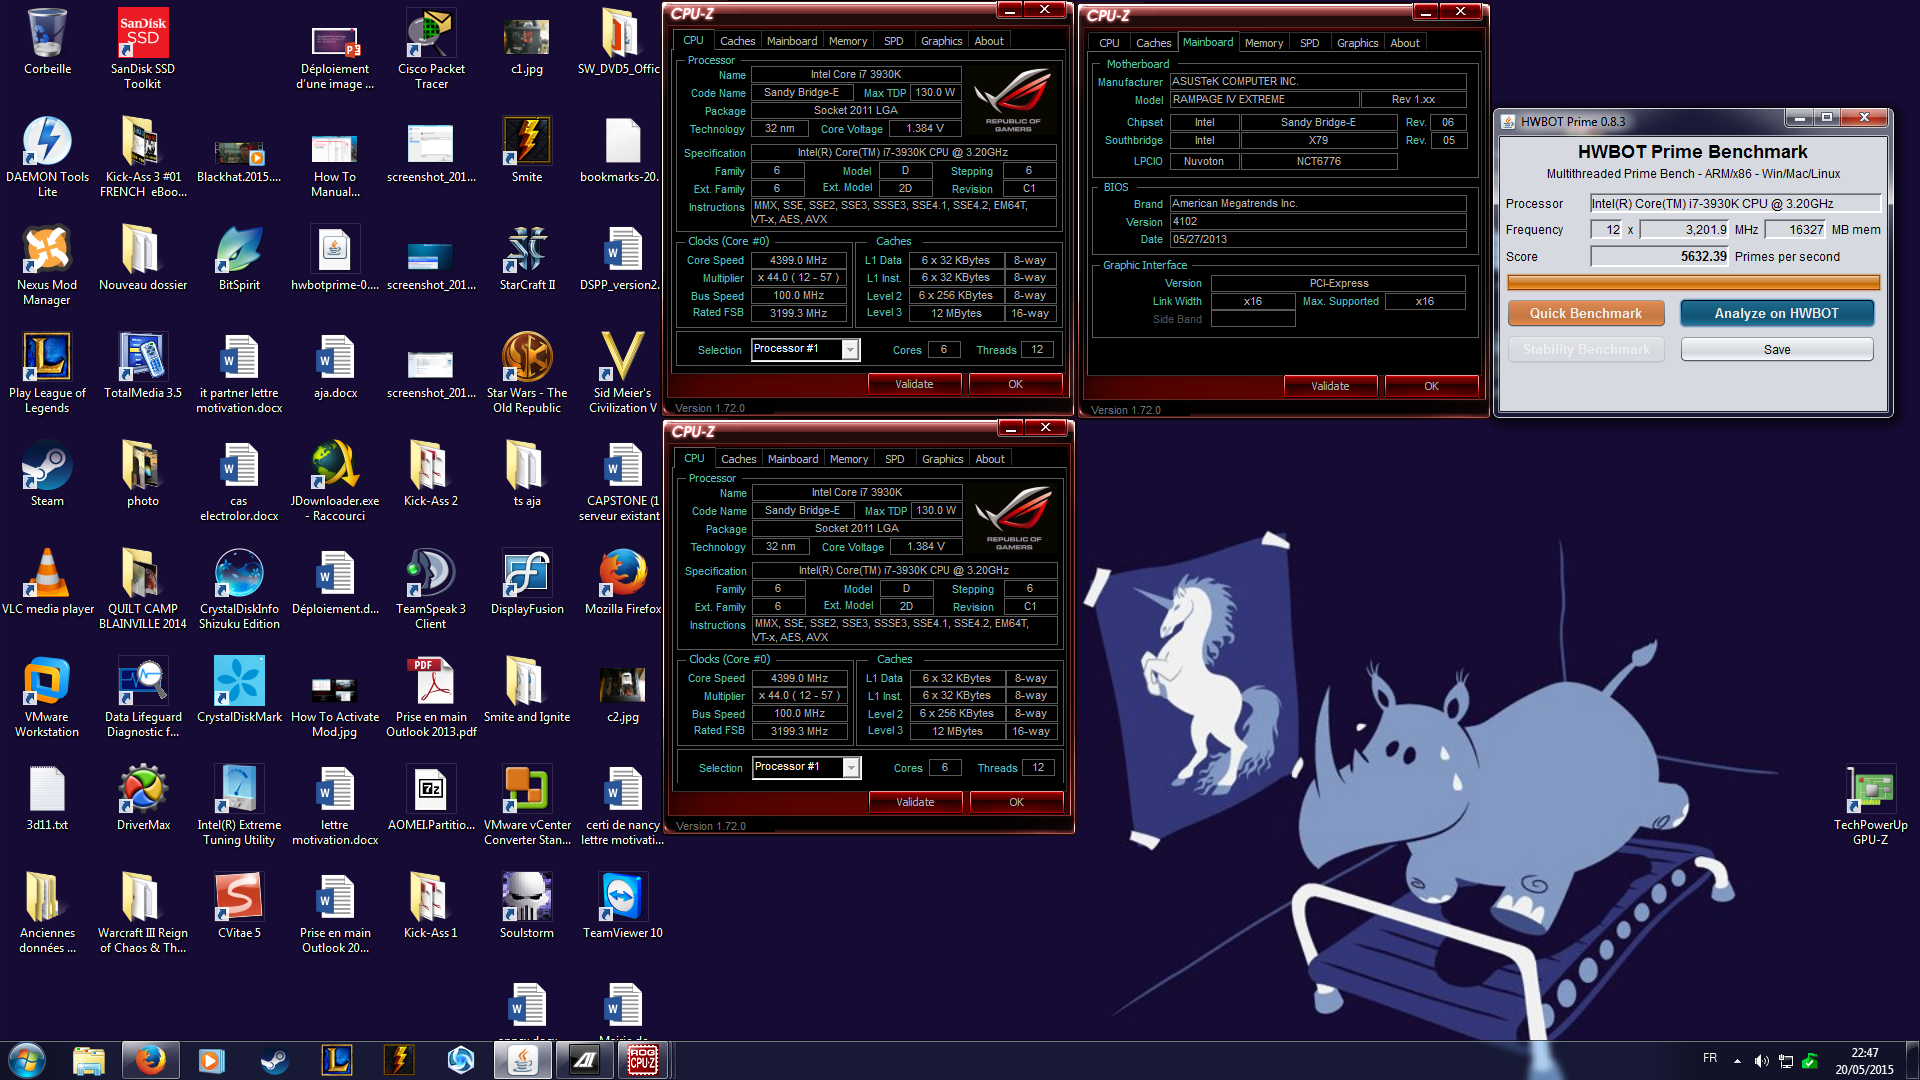
Task: Launch DAEMON Tools Lite icon
Action: coord(47,156)
